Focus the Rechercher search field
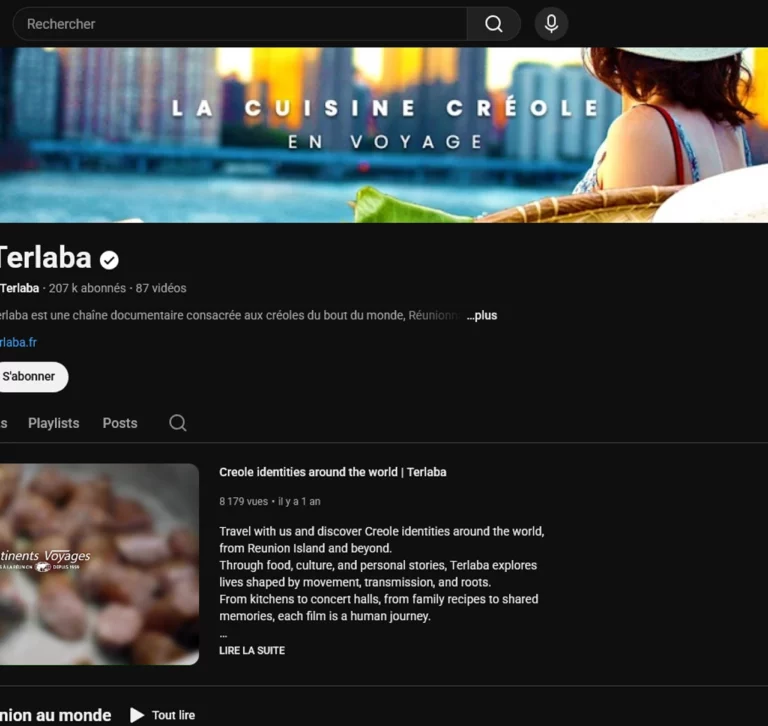The width and height of the screenshot is (768, 726). 240,24
